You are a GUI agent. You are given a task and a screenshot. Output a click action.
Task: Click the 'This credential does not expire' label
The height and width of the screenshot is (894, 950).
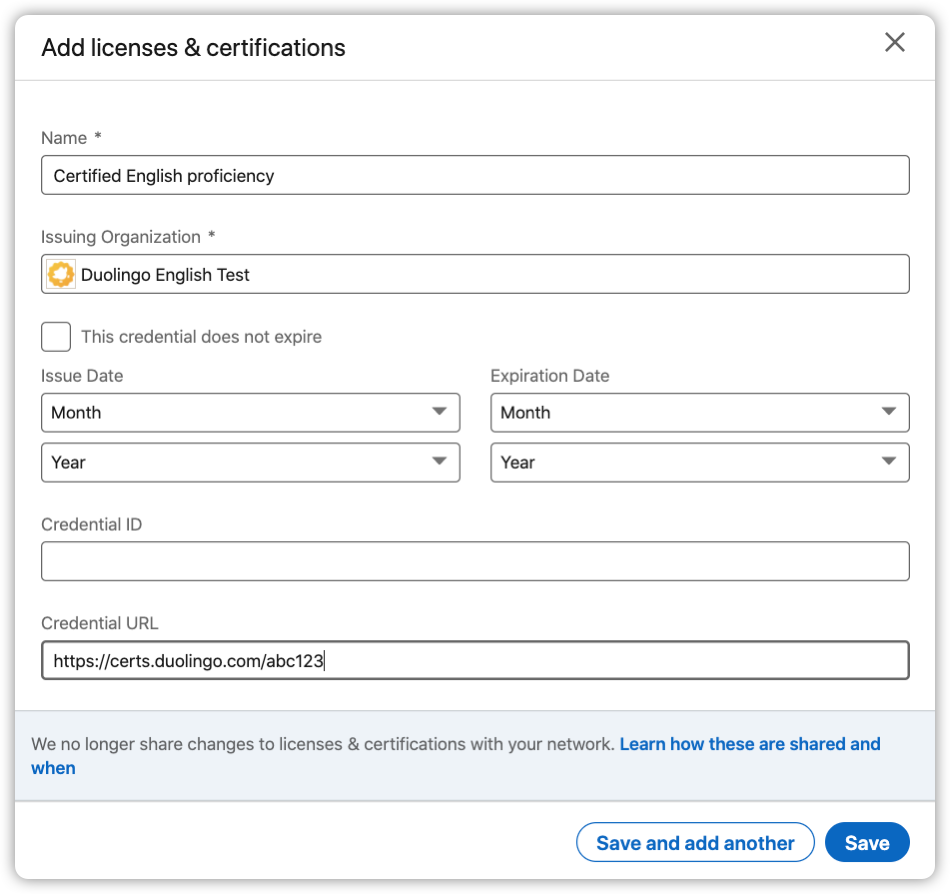(x=201, y=337)
